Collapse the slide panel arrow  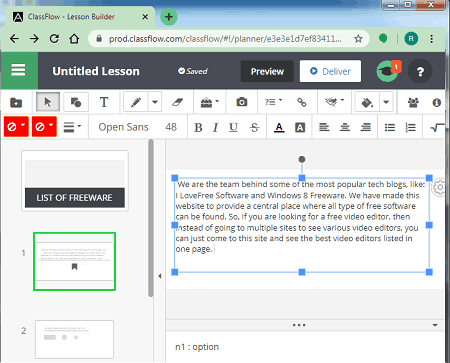tap(160, 276)
